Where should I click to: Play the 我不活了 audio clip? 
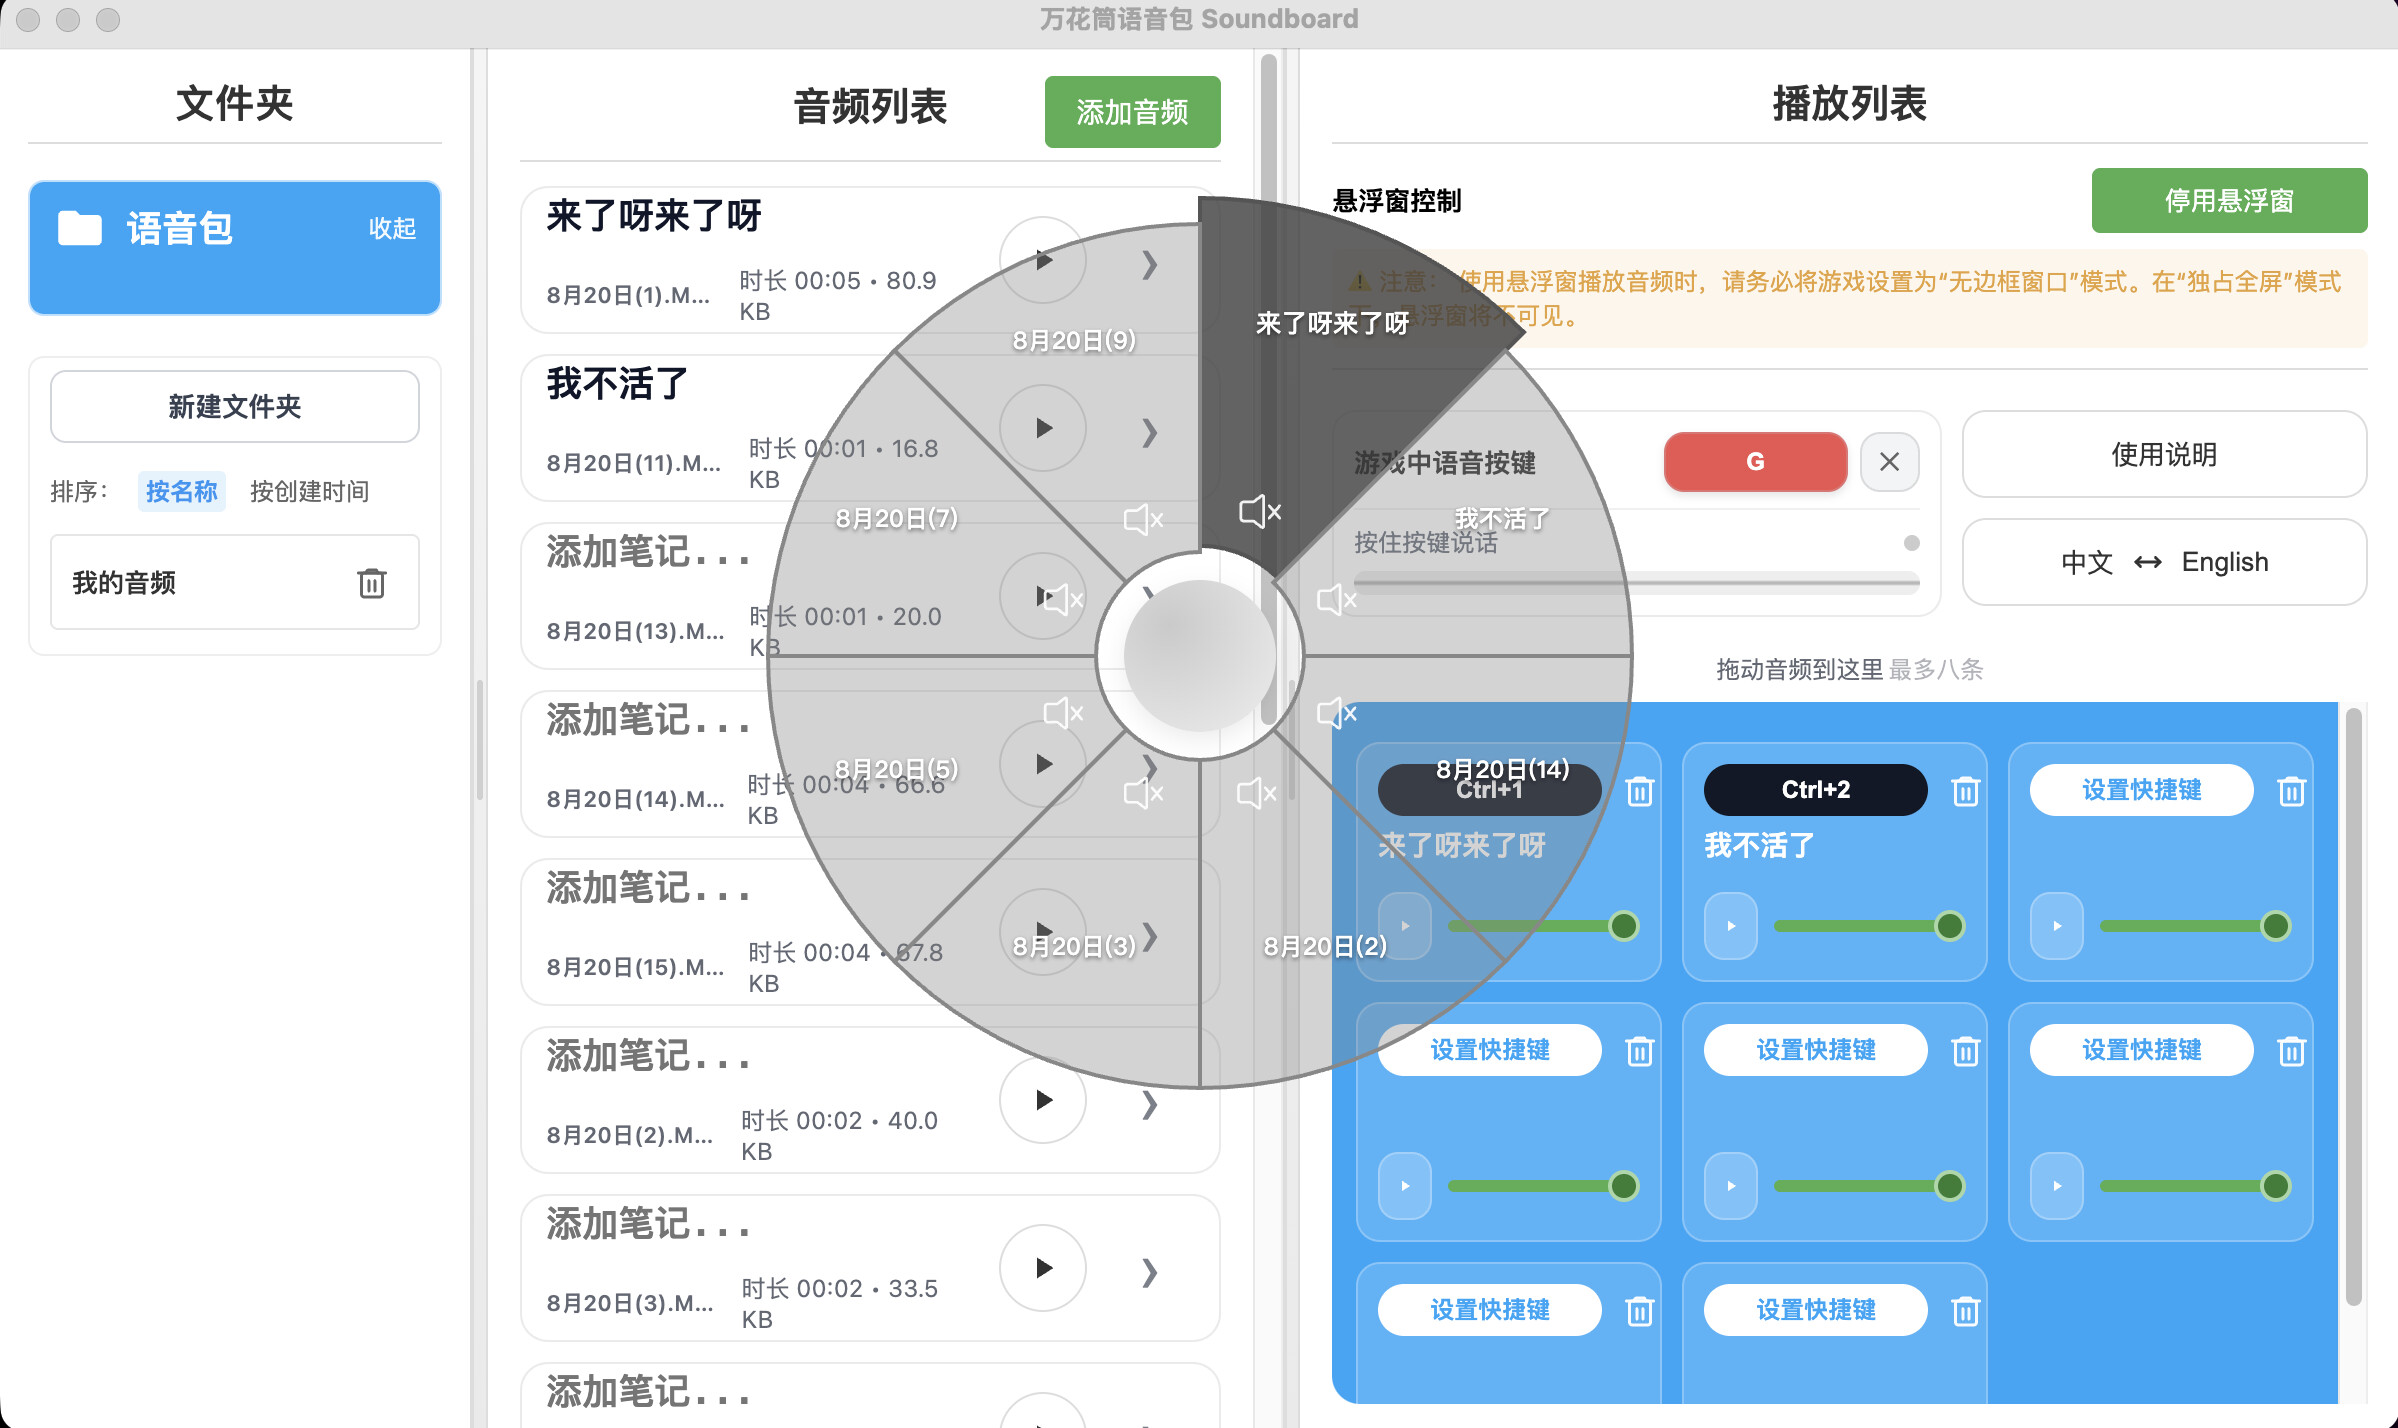[1043, 427]
